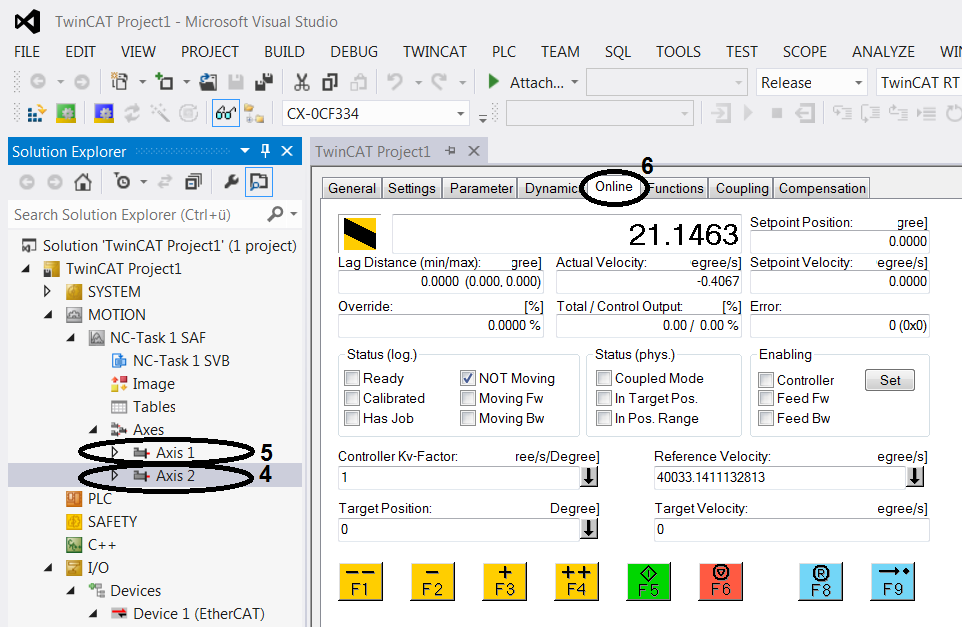Viewport: 962px width, 627px height.
Task: Click the Save All toolbar icon
Action: [264, 82]
